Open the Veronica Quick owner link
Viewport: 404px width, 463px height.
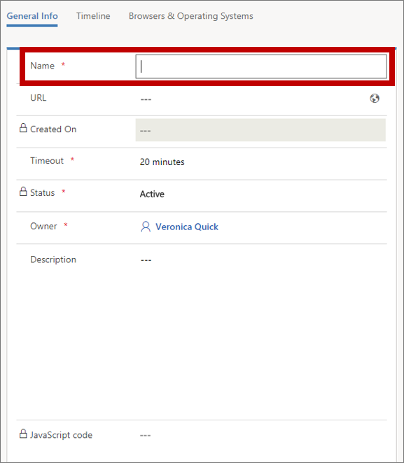coord(187,227)
